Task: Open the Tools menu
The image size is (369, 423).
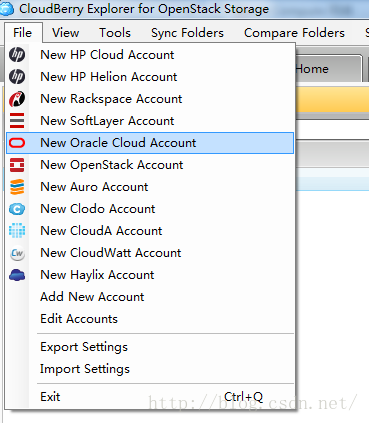Action: tap(115, 33)
